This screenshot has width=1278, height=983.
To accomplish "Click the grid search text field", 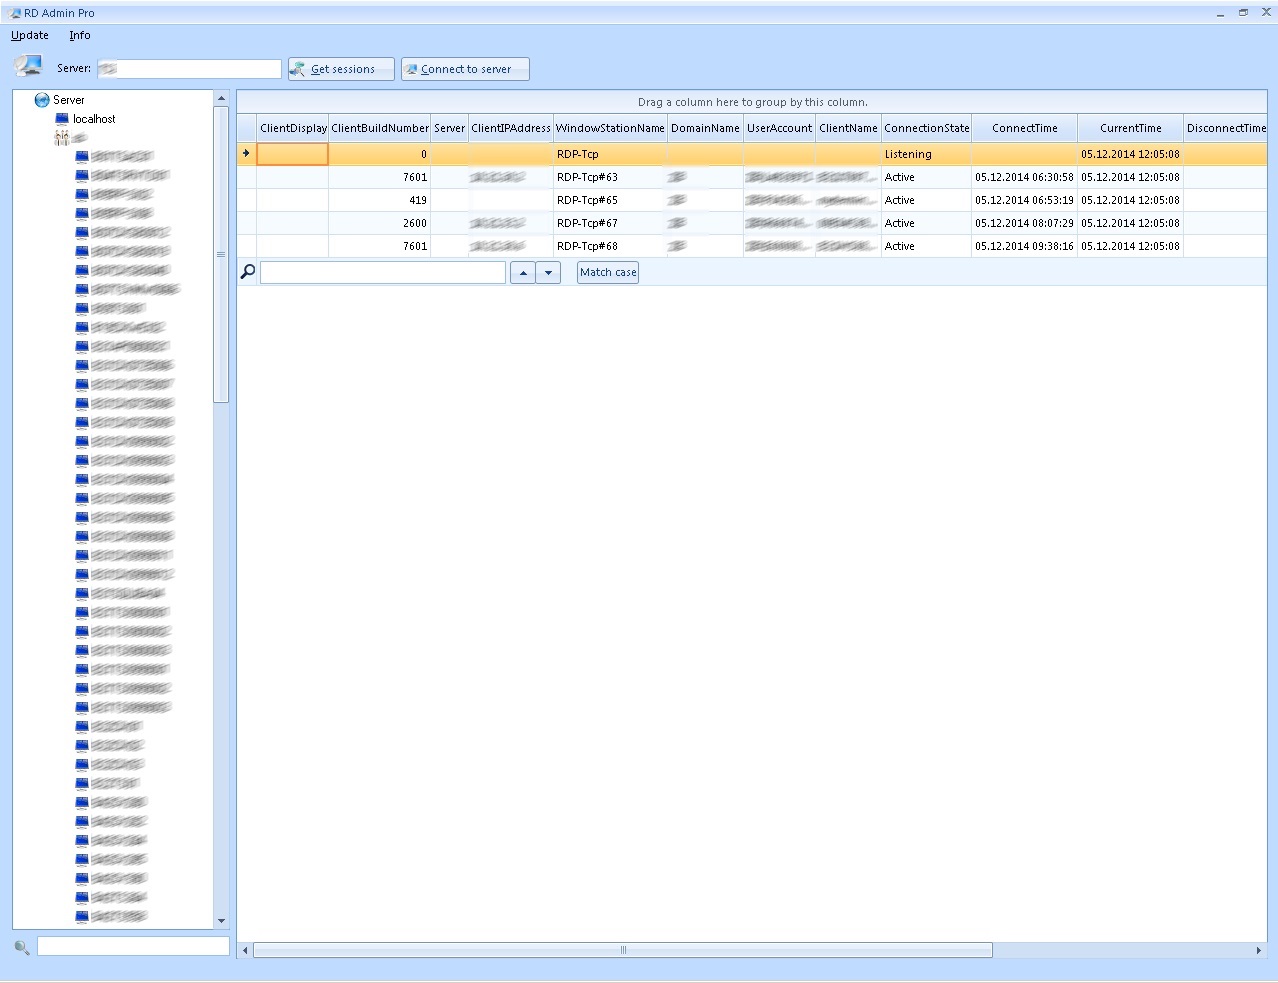I will (383, 272).
